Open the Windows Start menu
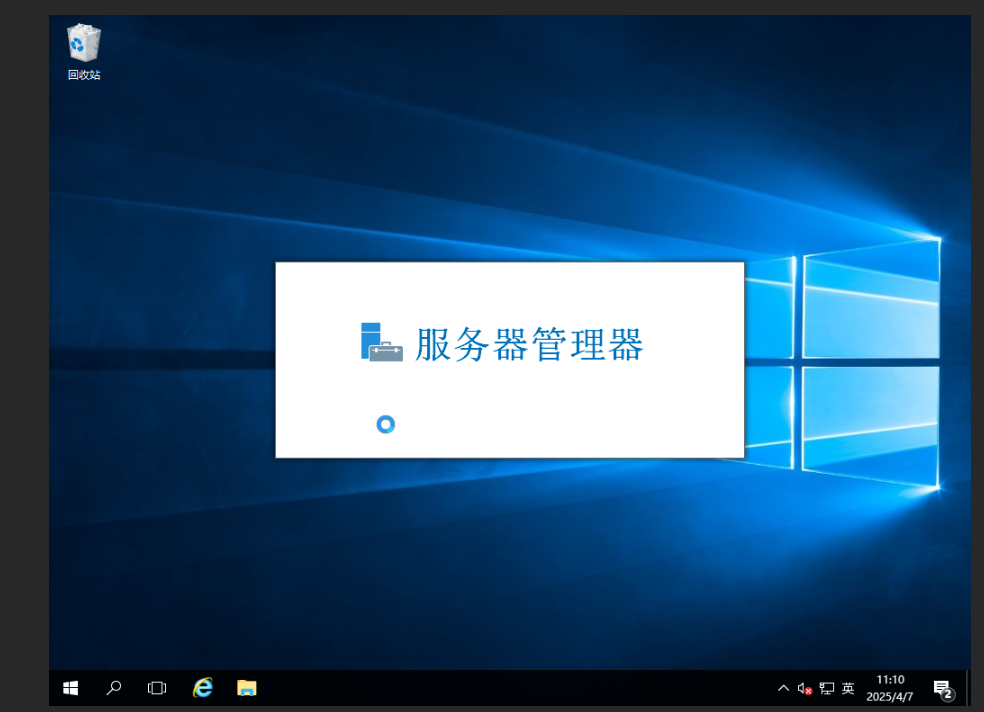This screenshot has height=712, width=984. pos(70,688)
